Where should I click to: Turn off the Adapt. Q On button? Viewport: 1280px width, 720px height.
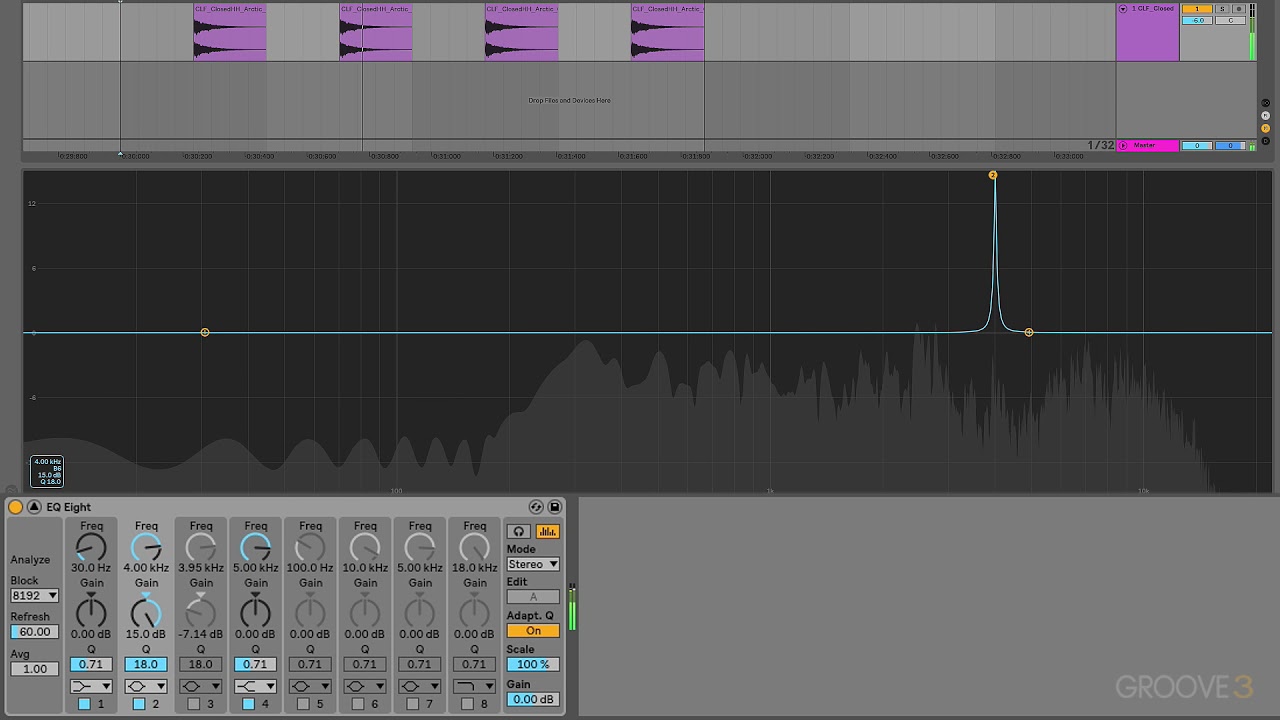[x=533, y=631]
